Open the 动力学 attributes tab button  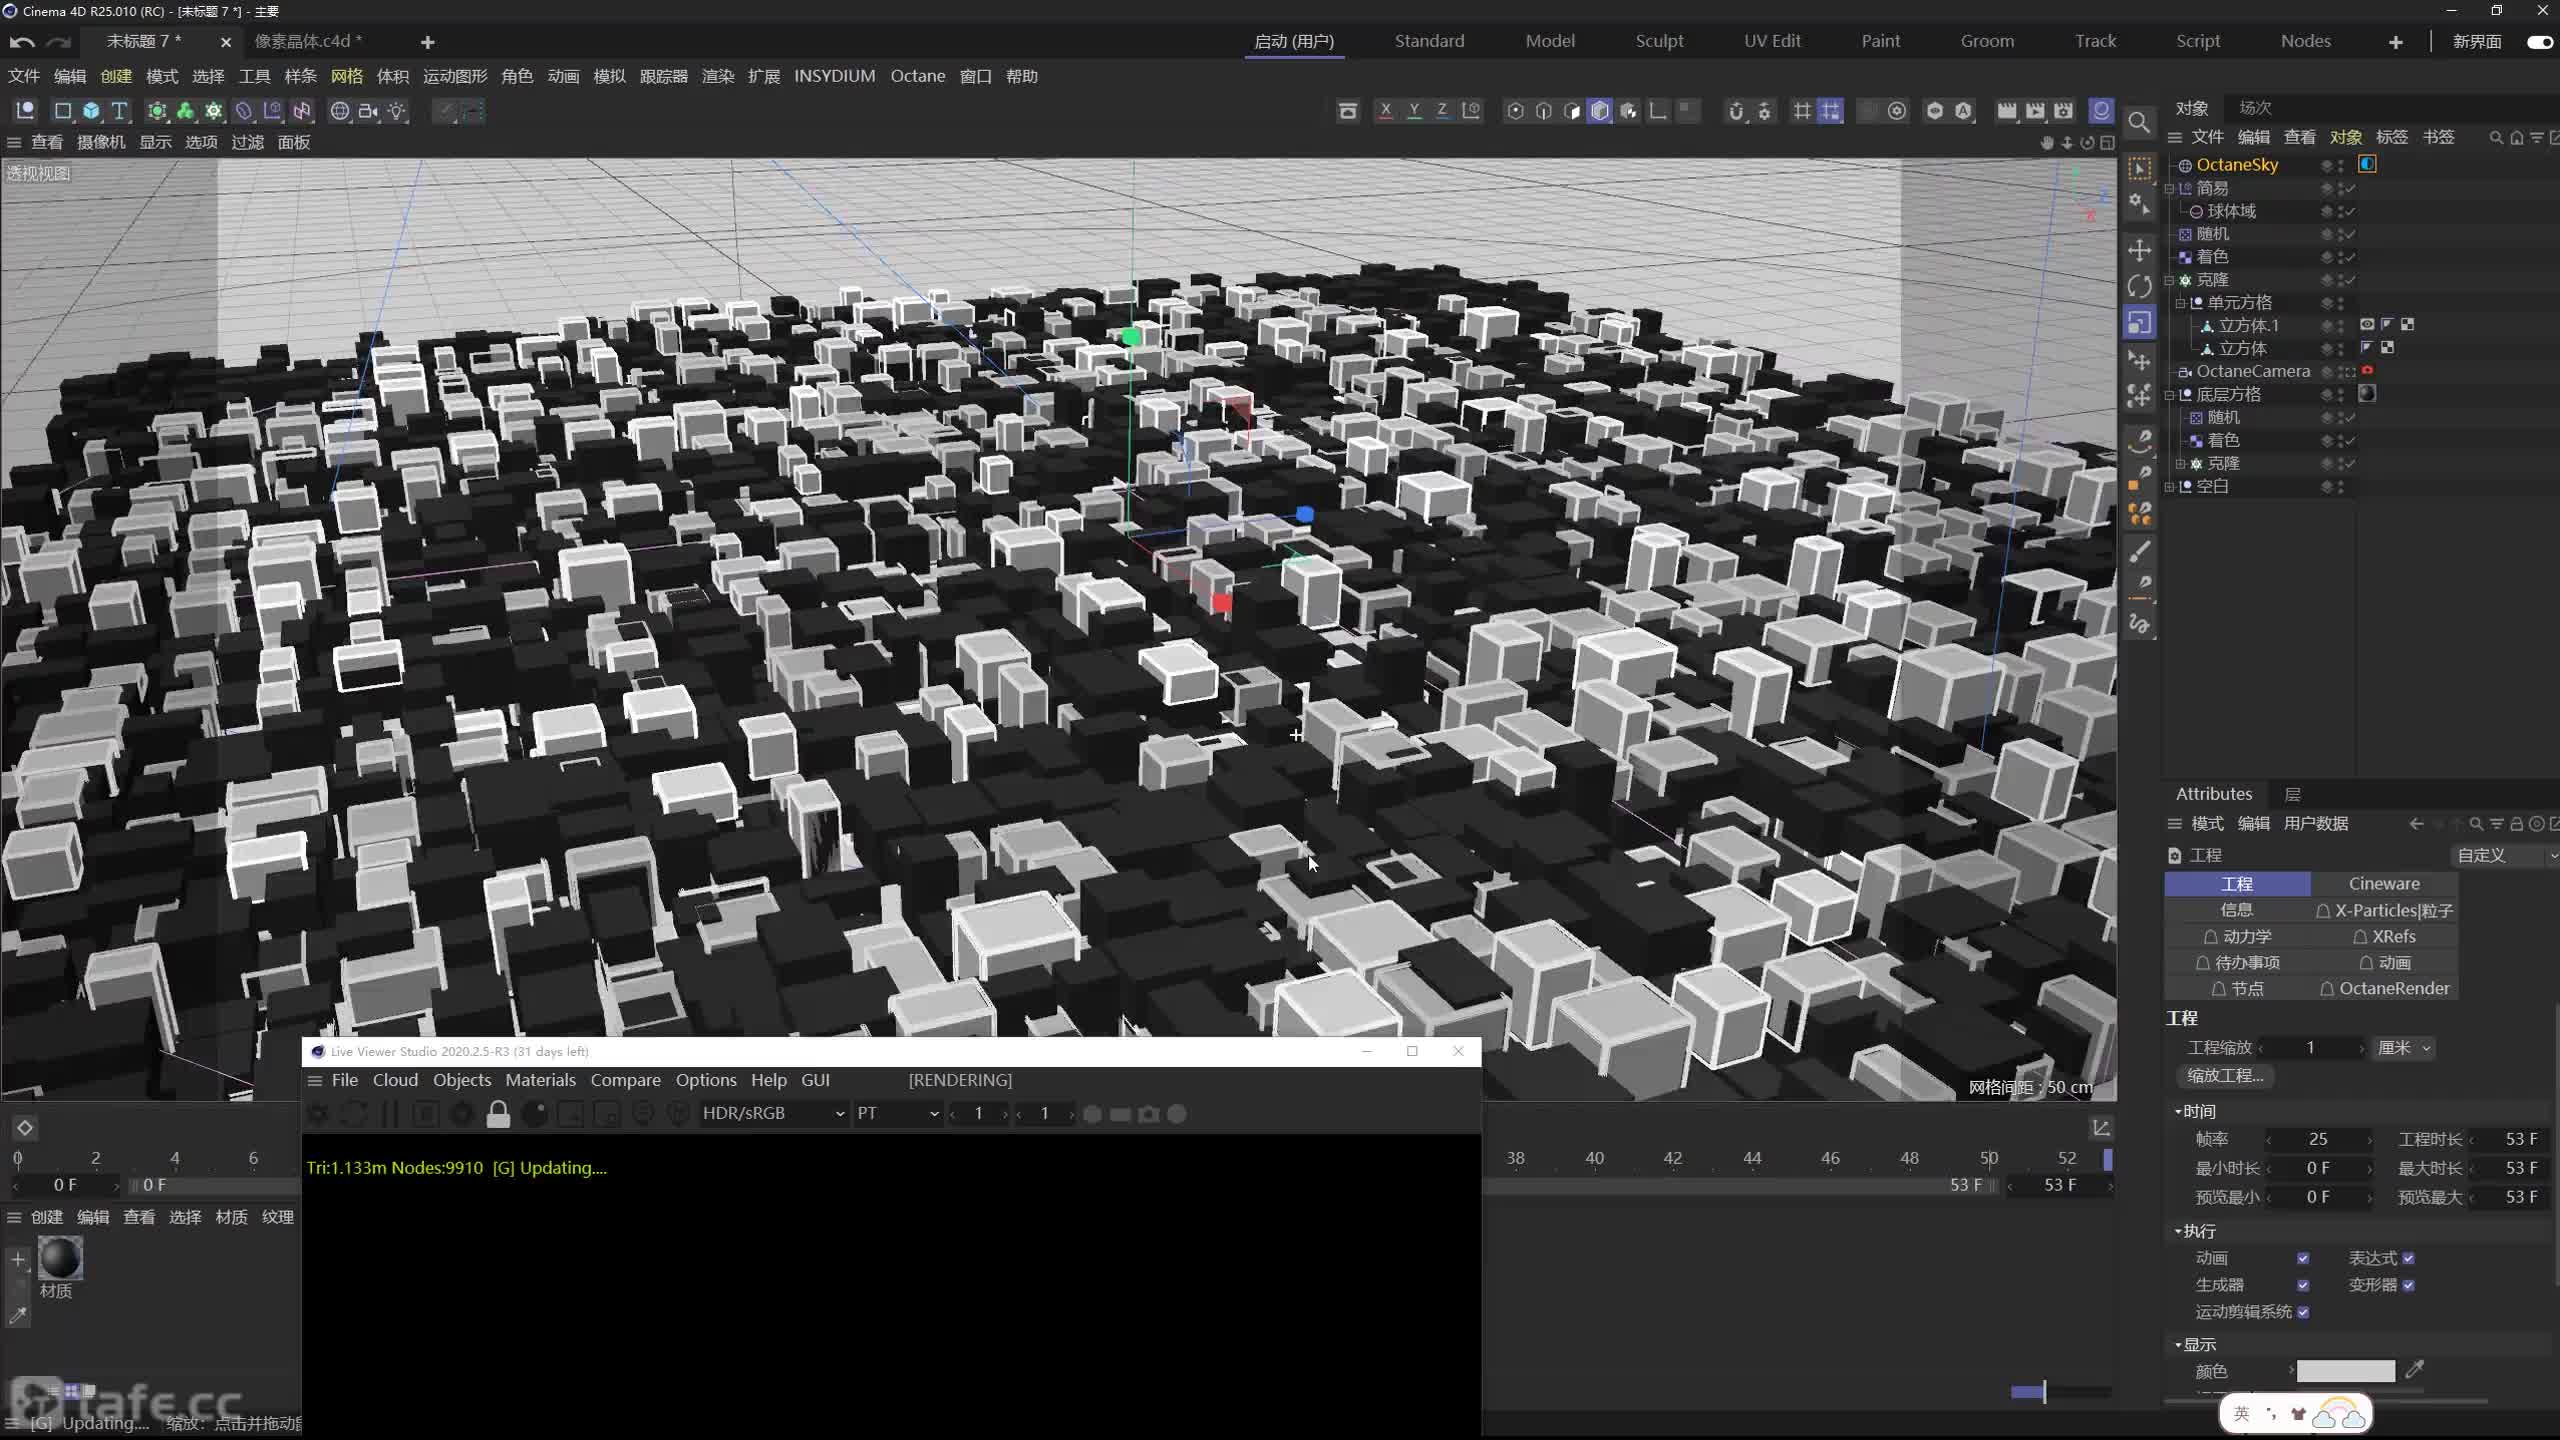tap(2237, 937)
